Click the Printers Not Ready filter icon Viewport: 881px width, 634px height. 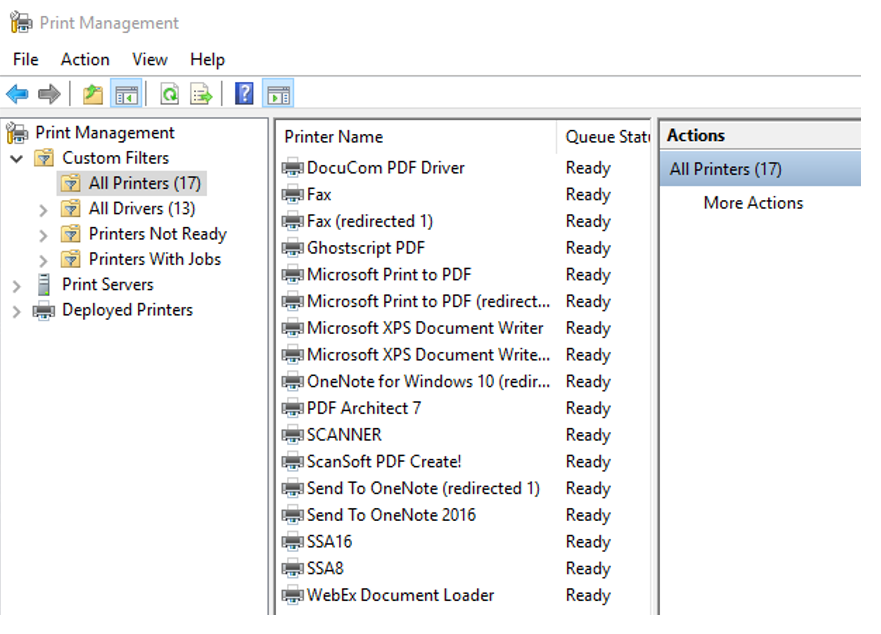(71, 234)
